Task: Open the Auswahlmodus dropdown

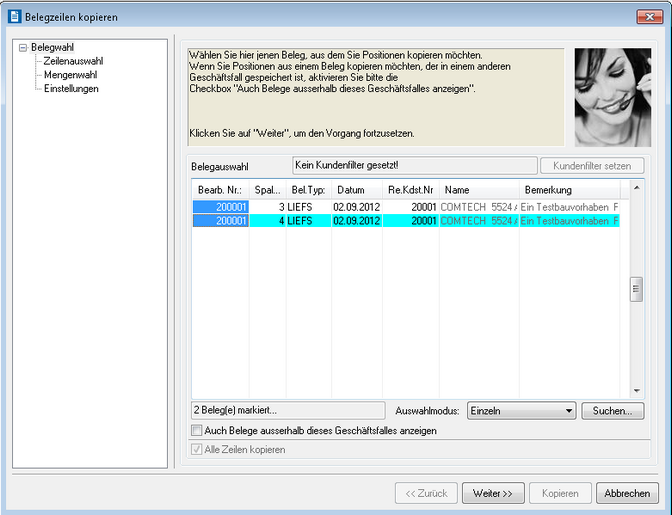Action: point(567,410)
